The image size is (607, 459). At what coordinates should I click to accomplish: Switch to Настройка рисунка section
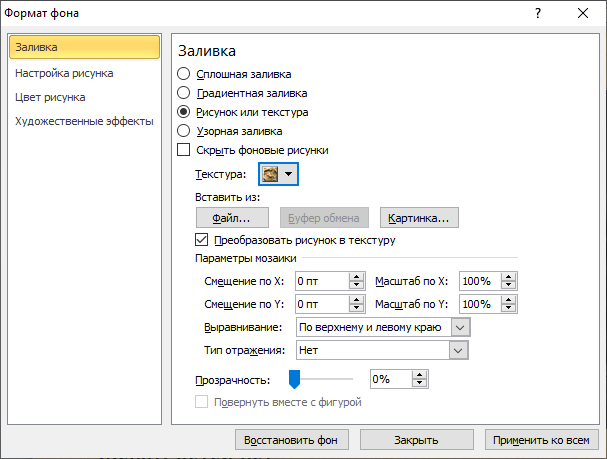tap(64, 73)
